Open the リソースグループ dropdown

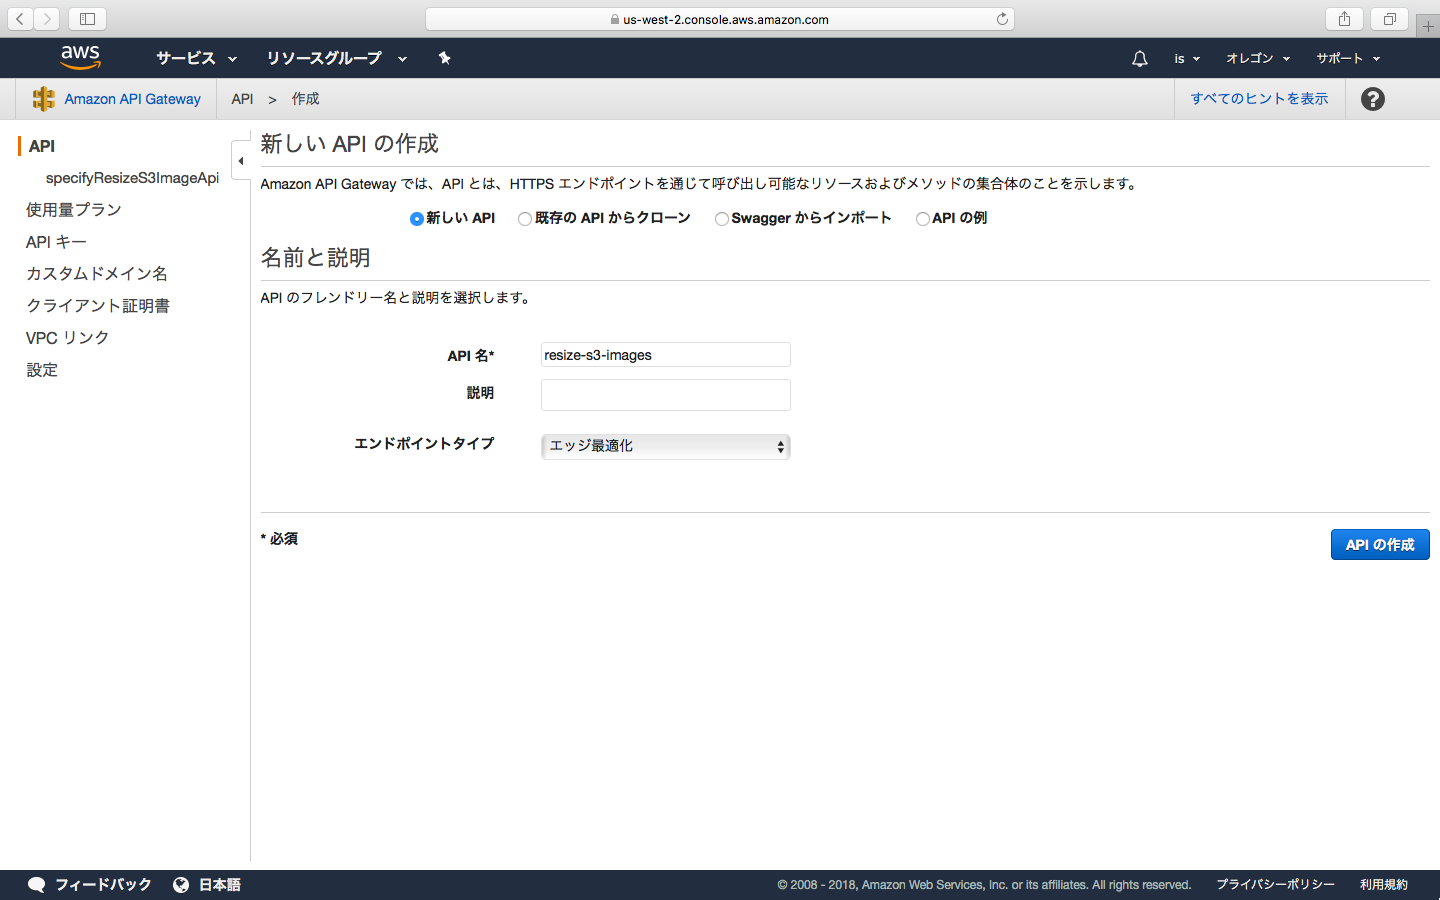[x=336, y=58]
